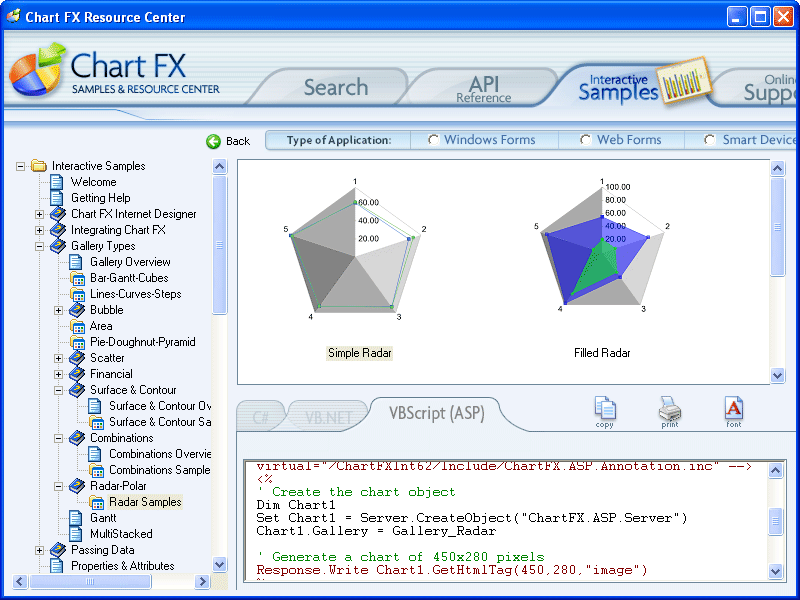Image resolution: width=800 pixels, height=600 pixels.
Task: Click the Interactive Samples folder icon
Action: 39,166
